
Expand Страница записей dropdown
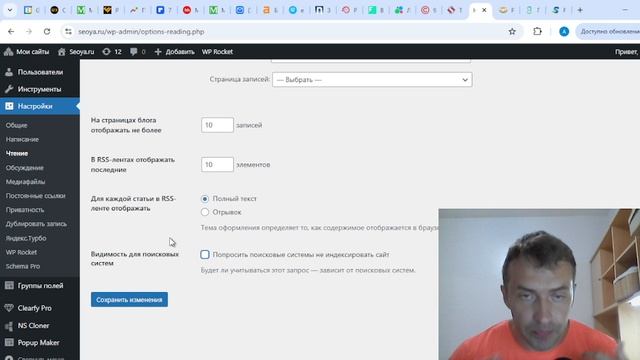[x=372, y=80]
